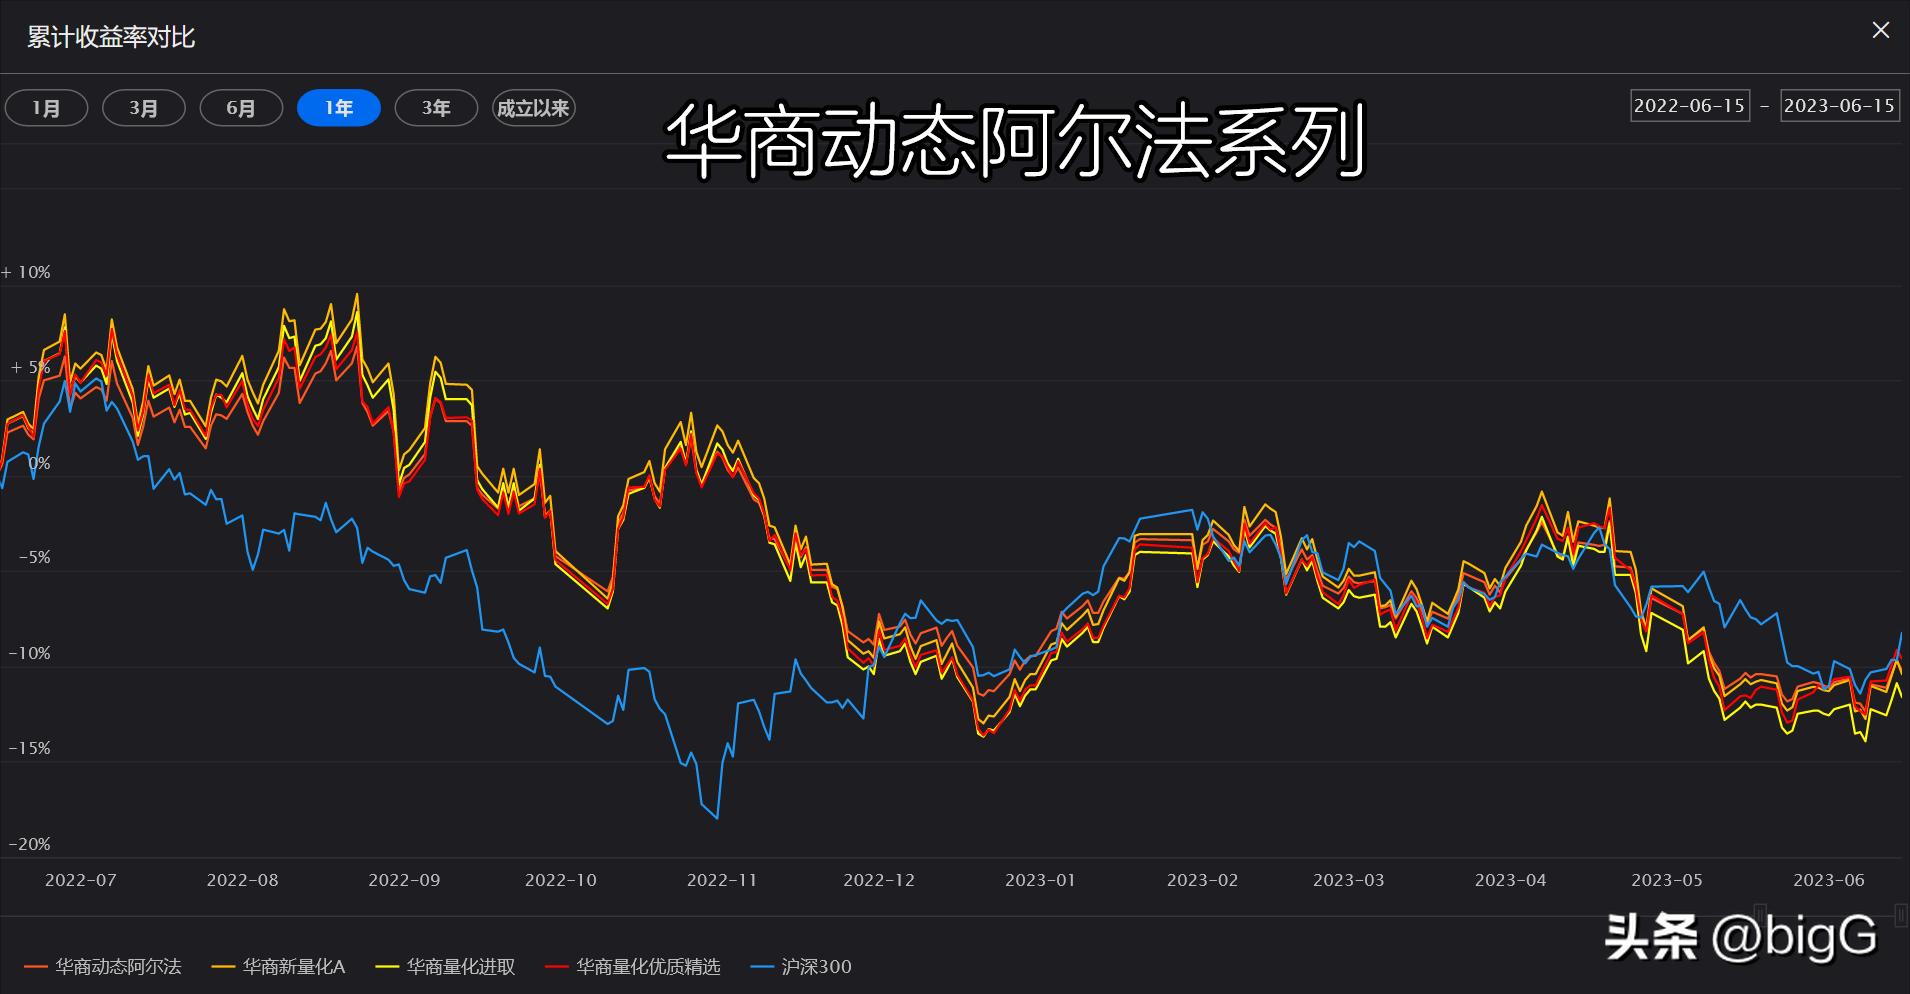Click the 累计收益率对比 panel title

click(x=110, y=37)
